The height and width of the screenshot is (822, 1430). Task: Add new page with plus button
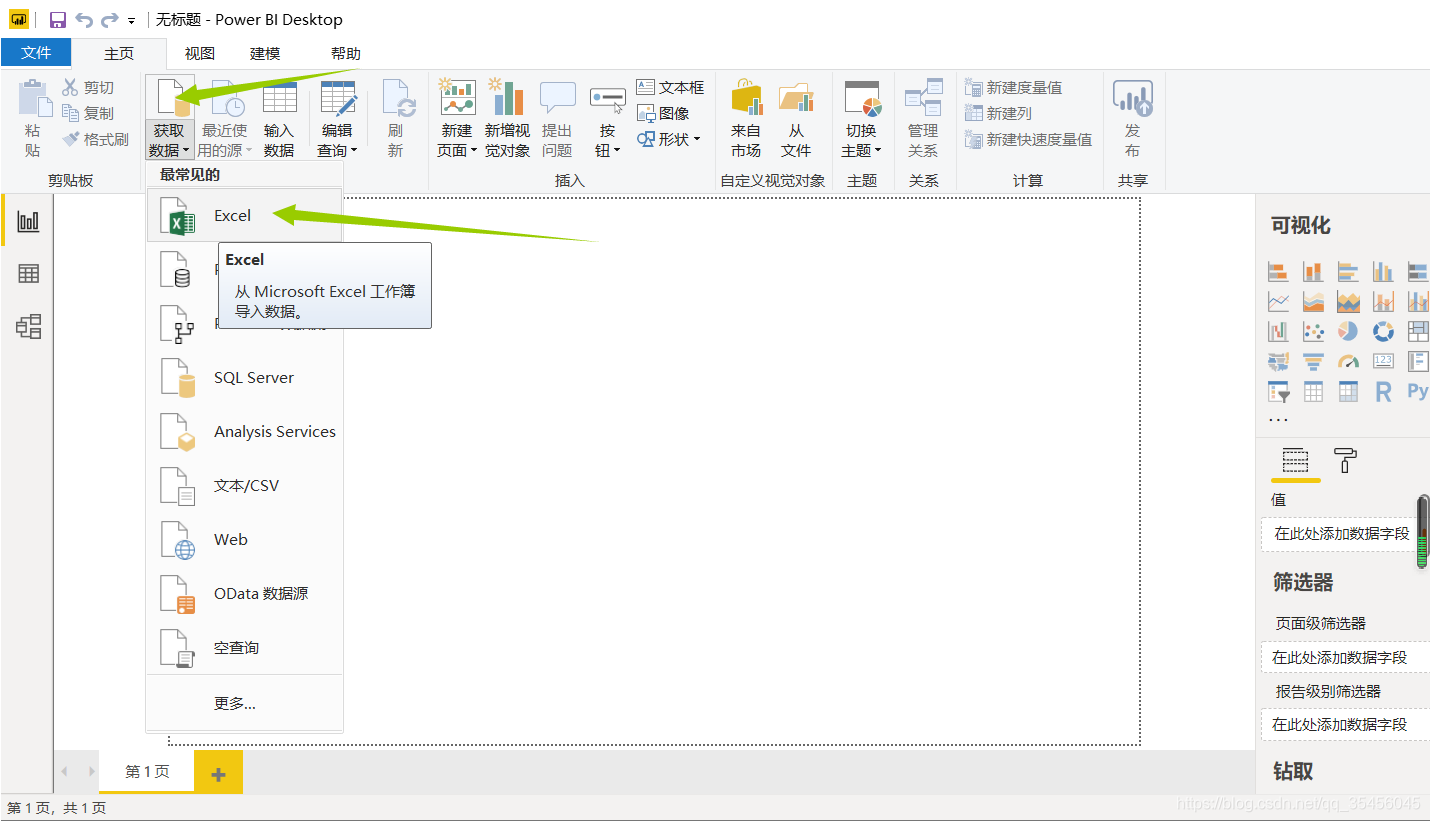[x=218, y=773]
